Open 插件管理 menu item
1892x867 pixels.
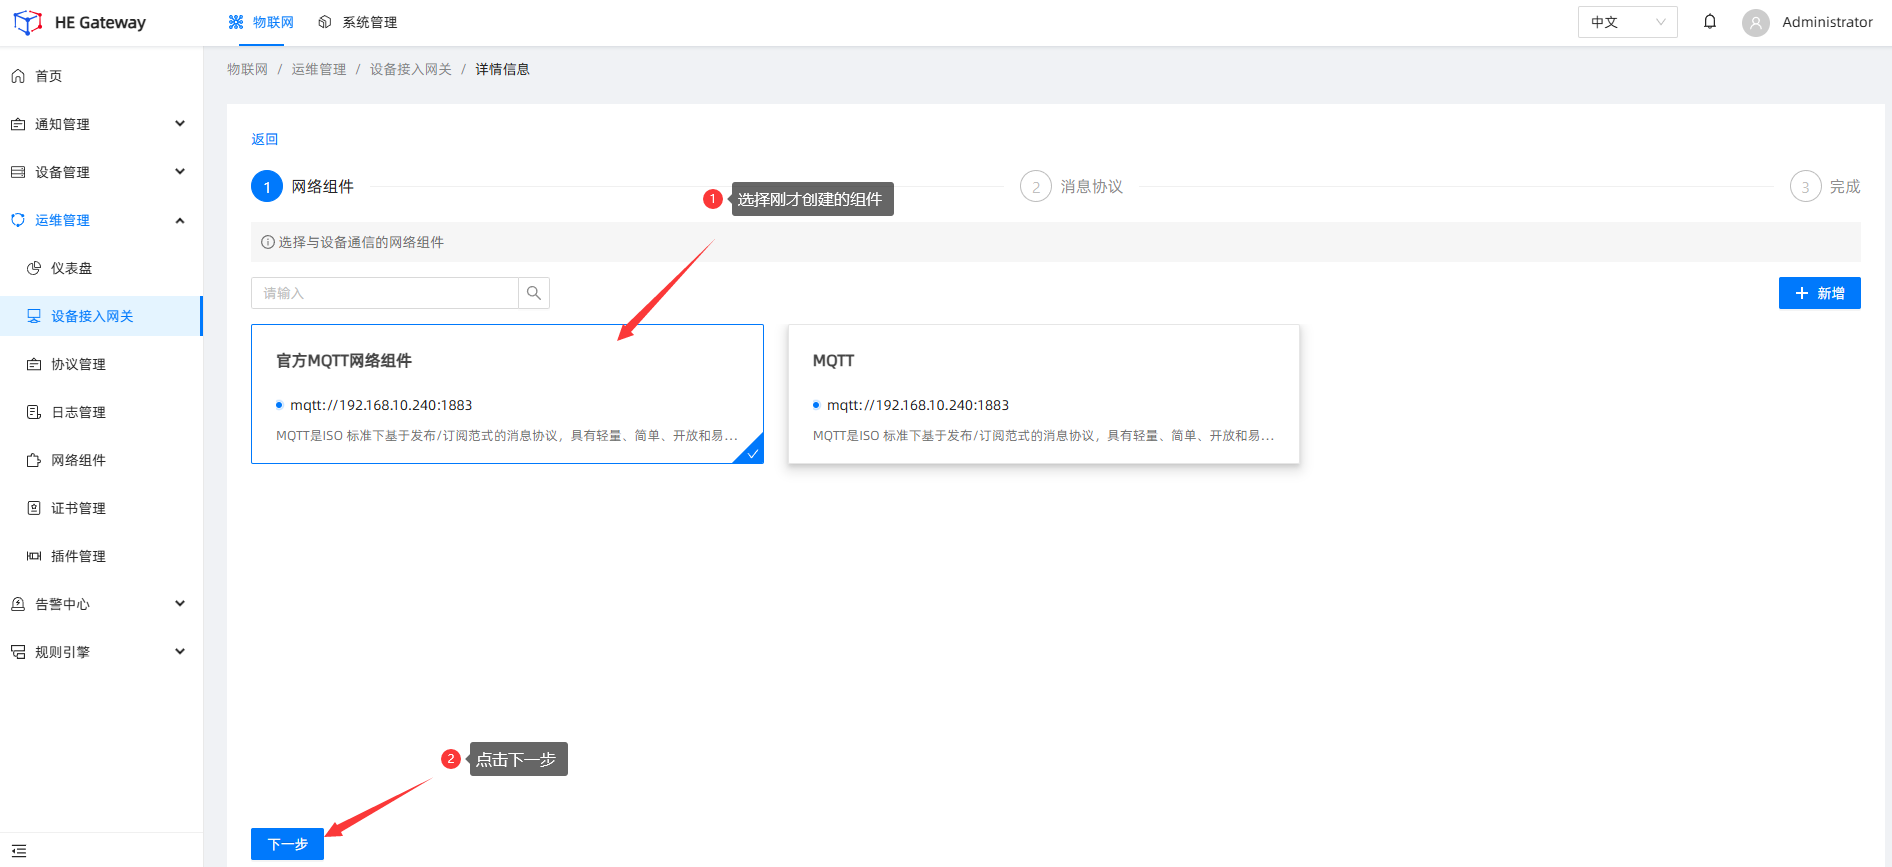pos(101,556)
